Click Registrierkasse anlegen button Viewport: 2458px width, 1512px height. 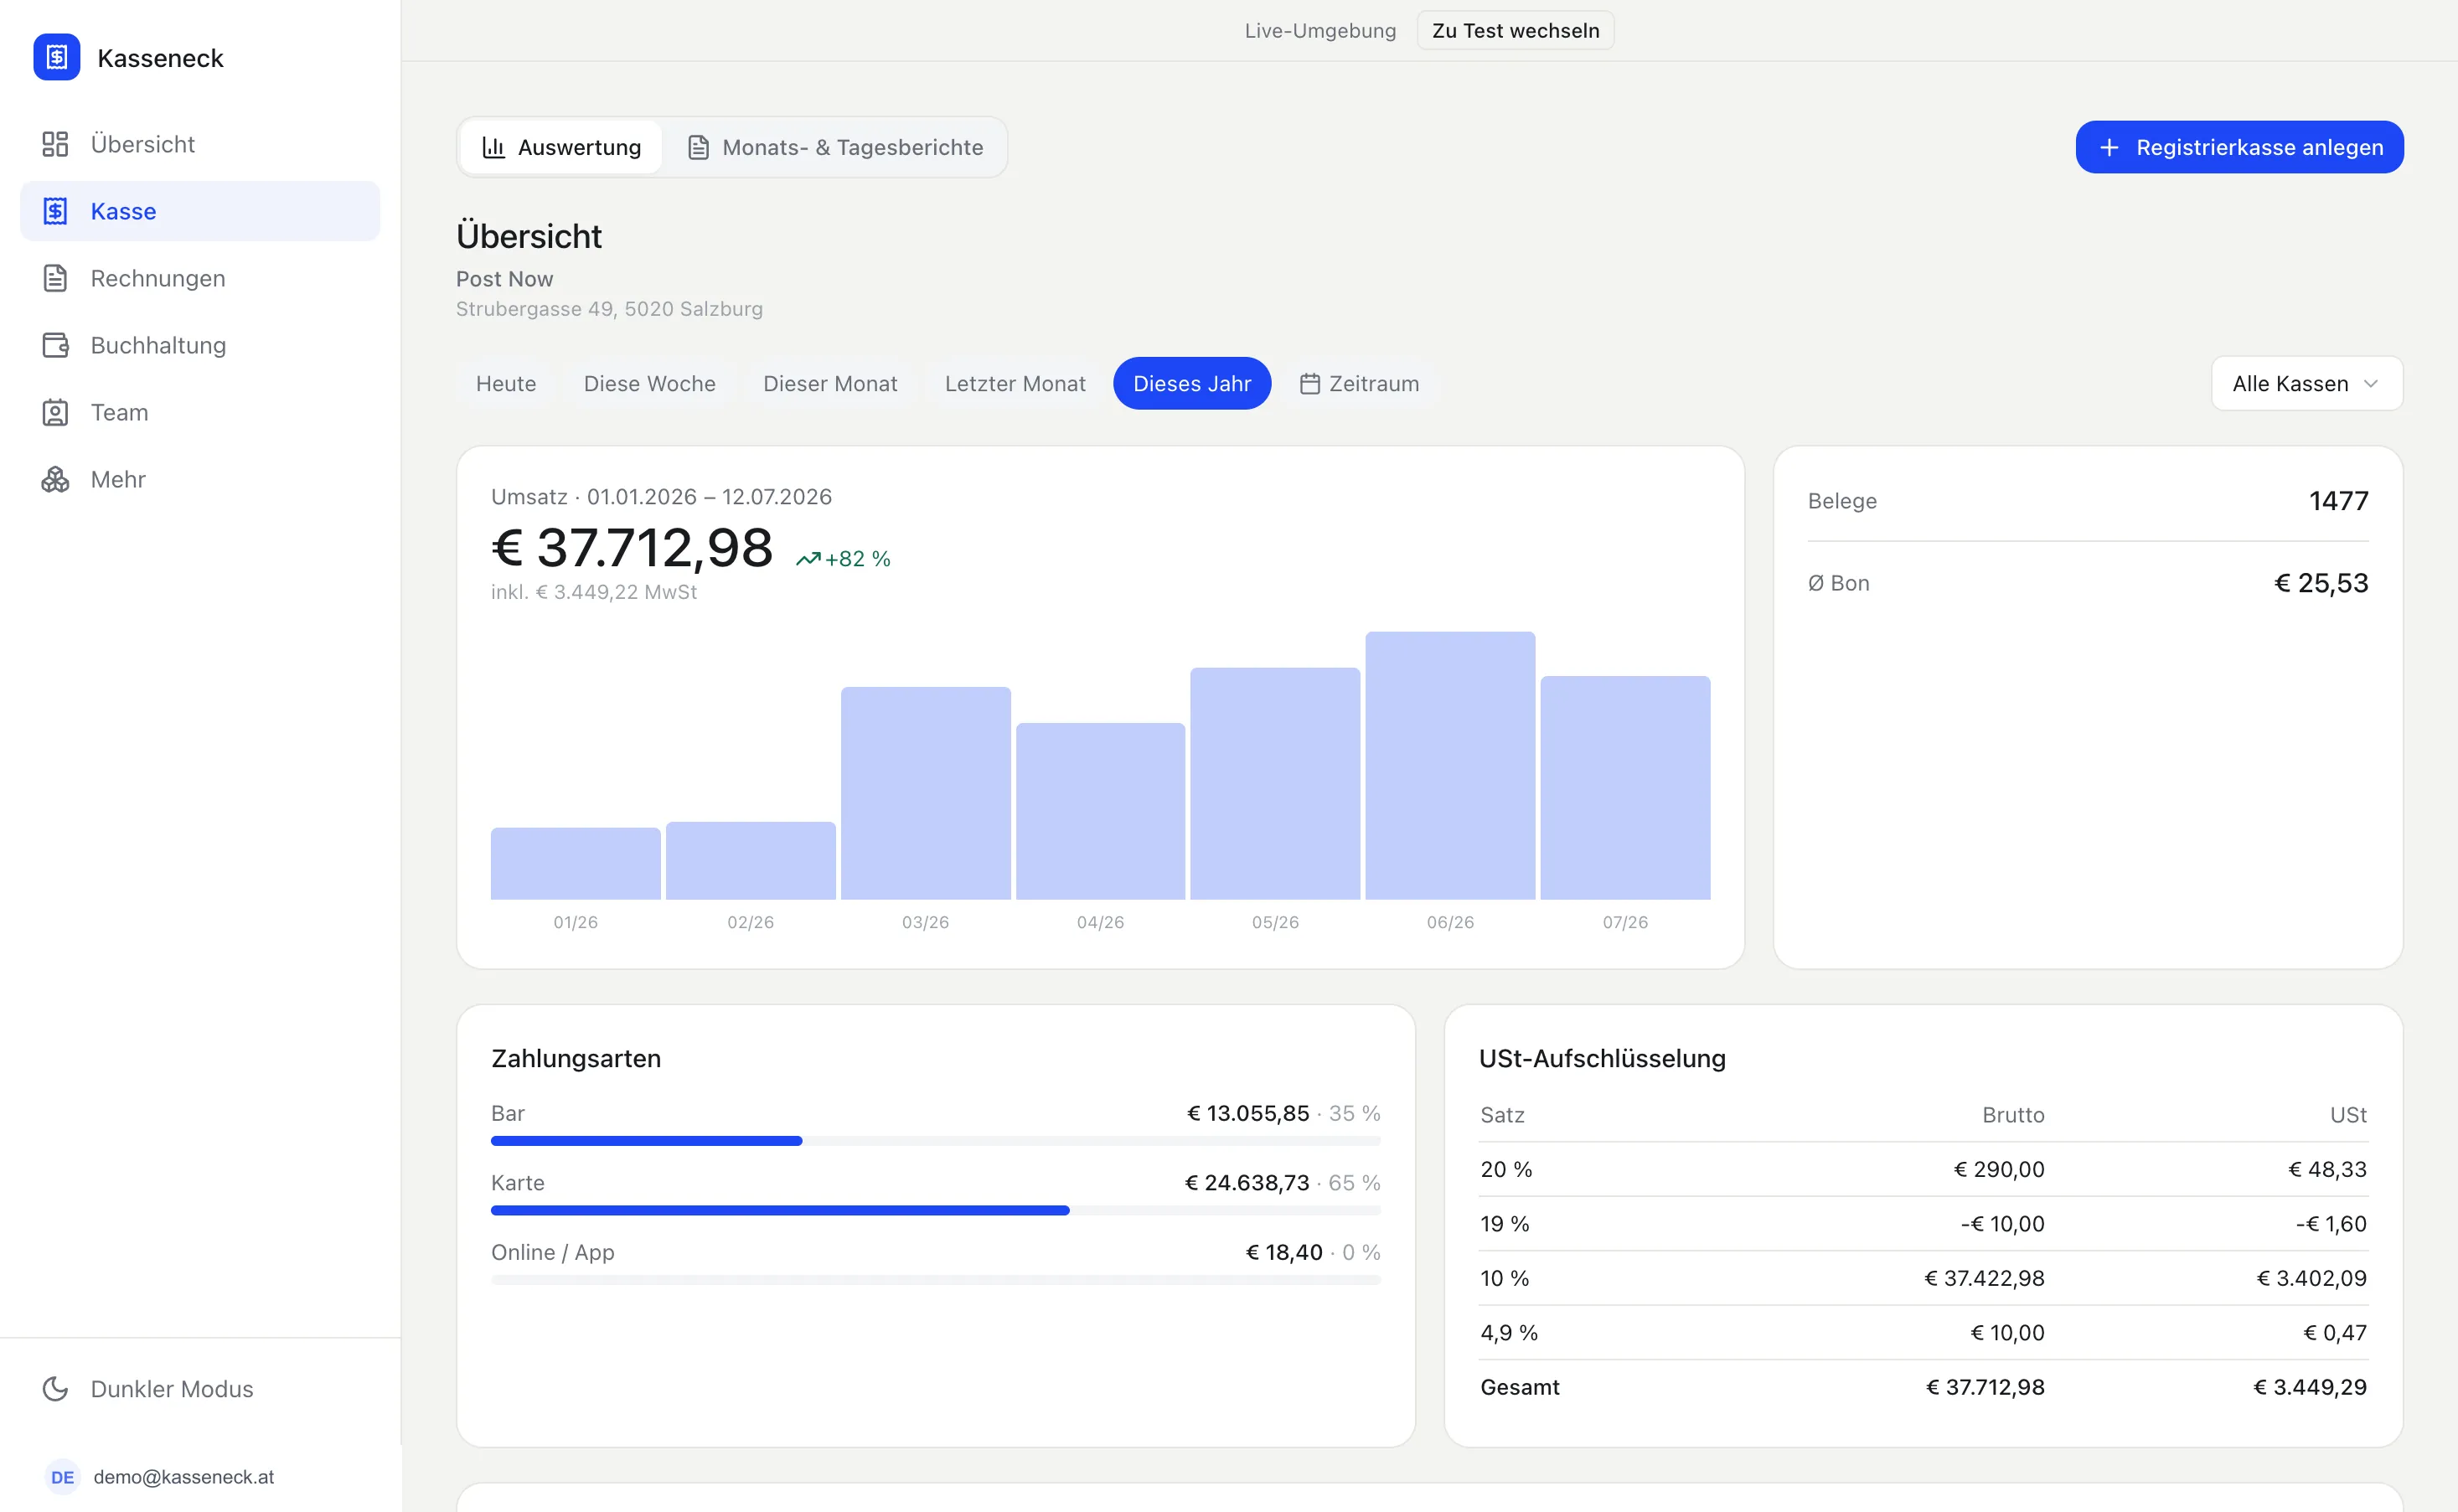(x=2239, y=147)
